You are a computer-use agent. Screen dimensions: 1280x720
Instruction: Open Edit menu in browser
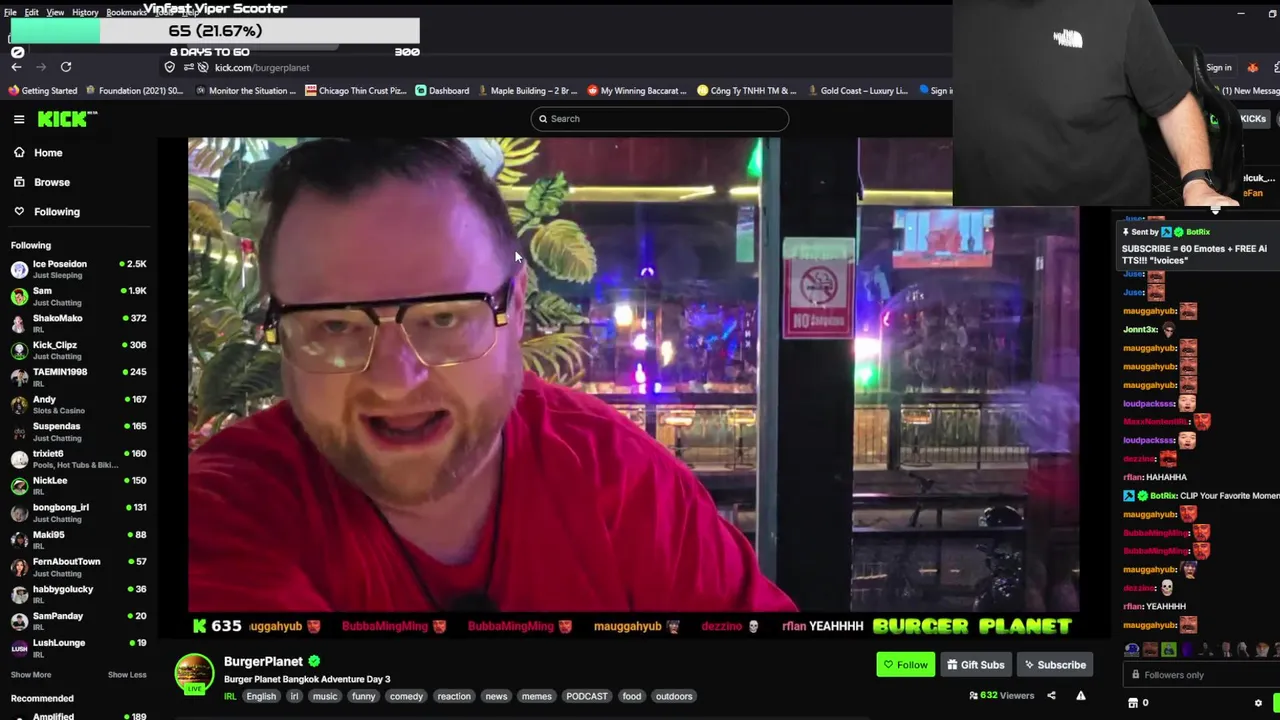tap(32, 12)
